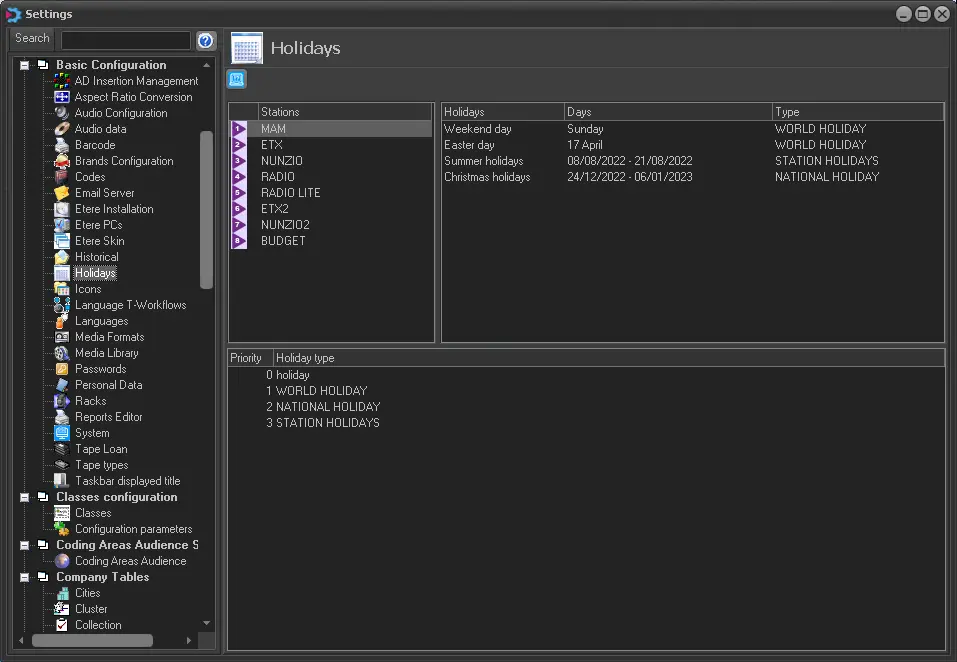Collapse the Basic Configuration tree node
Screen dimensions: 957x662
[24, 65]
